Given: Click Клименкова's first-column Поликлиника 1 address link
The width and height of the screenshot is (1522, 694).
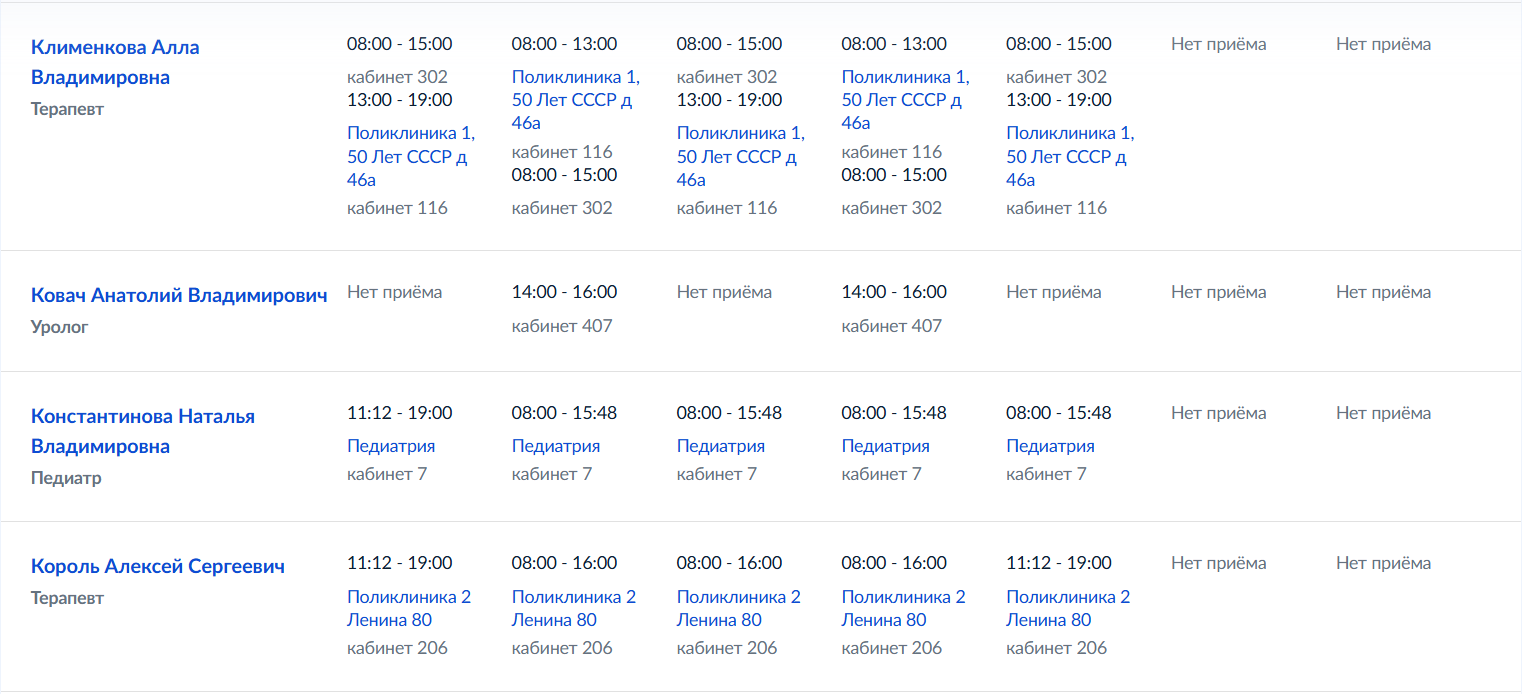Looking at the screenshot, I should point(411,156).
